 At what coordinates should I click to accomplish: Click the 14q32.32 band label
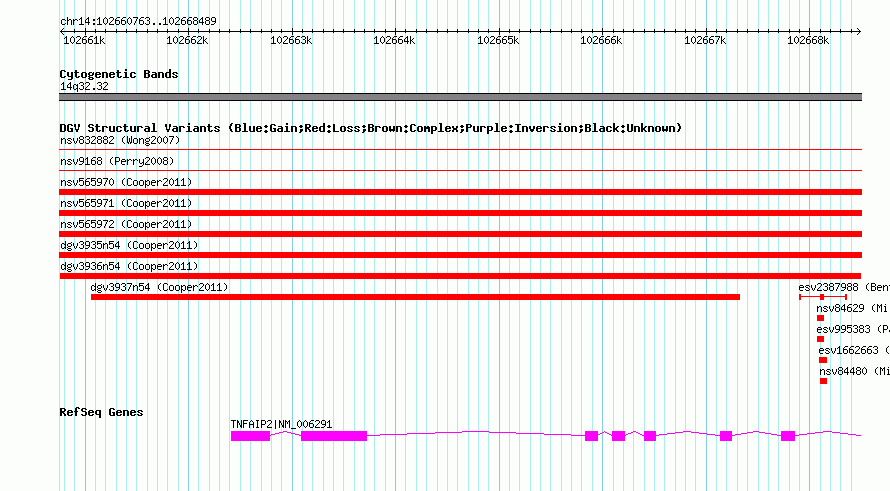84,86
